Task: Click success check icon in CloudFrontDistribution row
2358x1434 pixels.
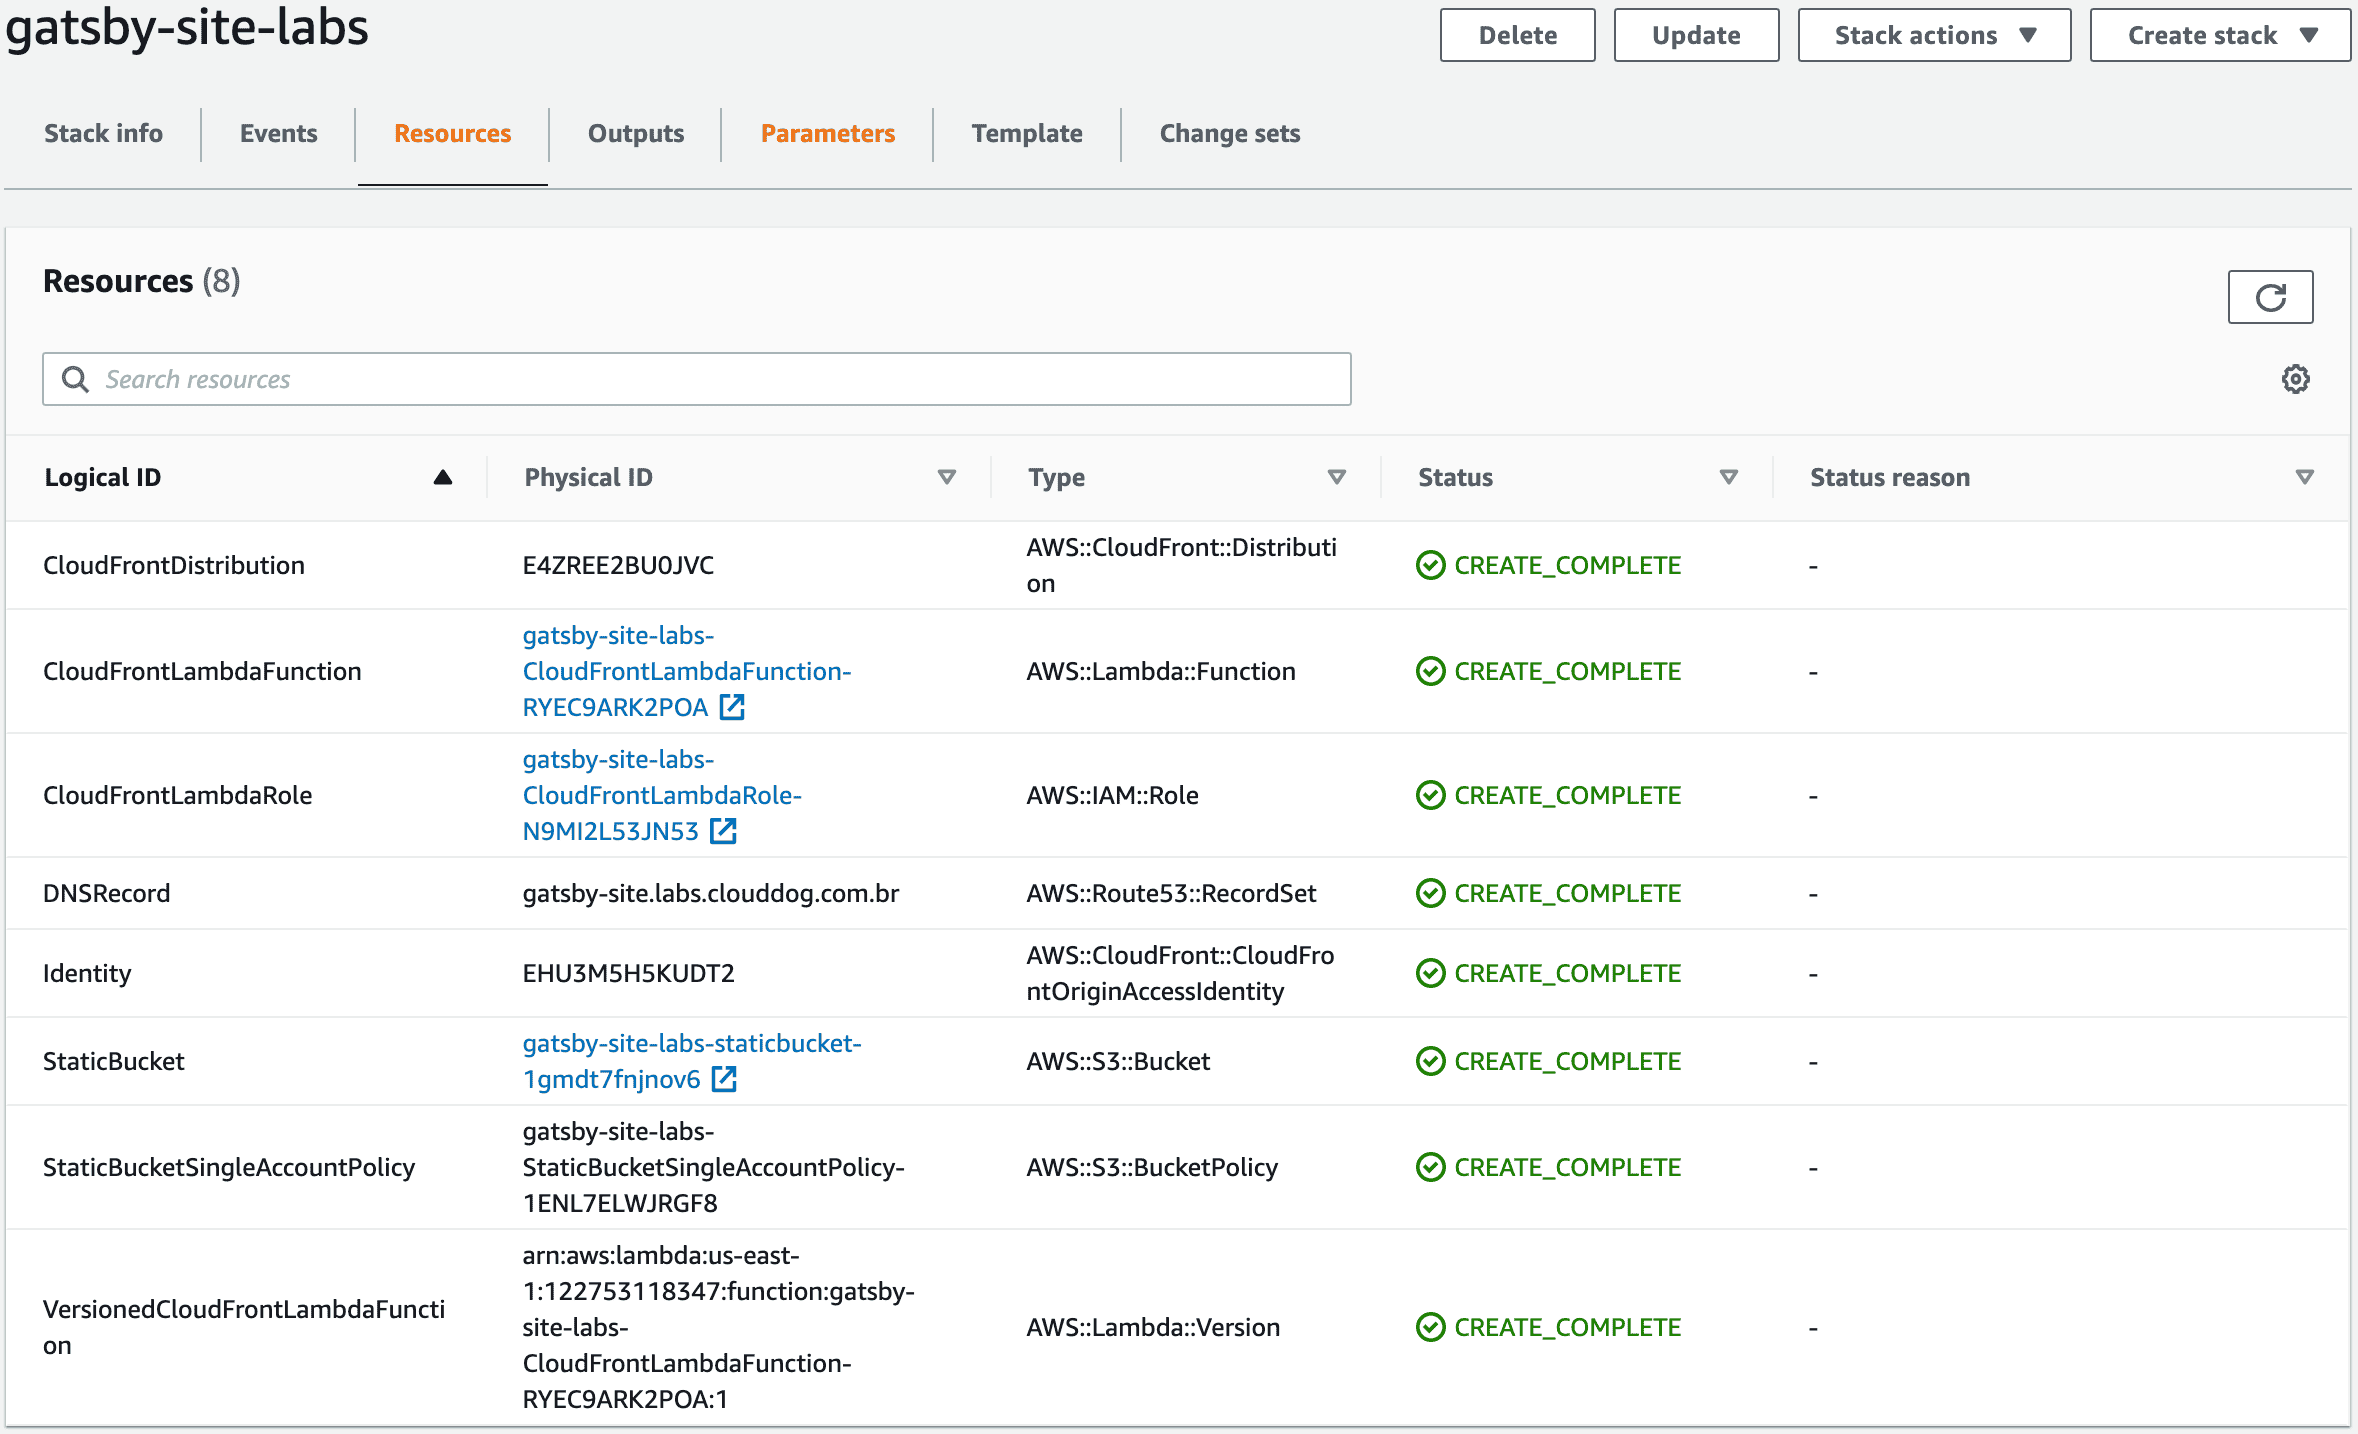Action: click(1431, 565)
